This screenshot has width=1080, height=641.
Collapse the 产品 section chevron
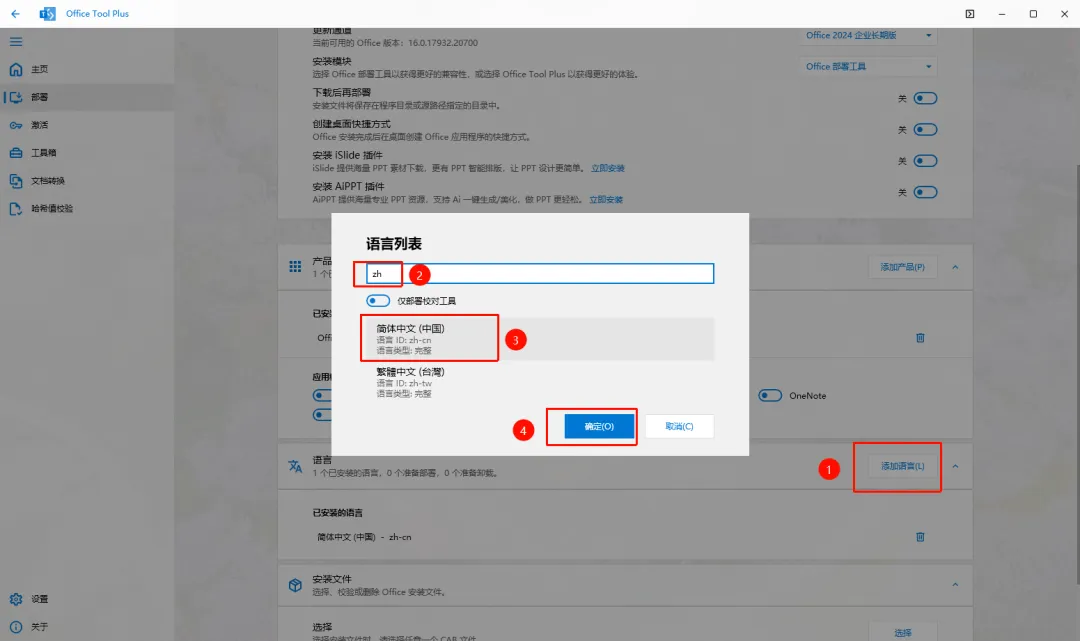pos(955,267)
